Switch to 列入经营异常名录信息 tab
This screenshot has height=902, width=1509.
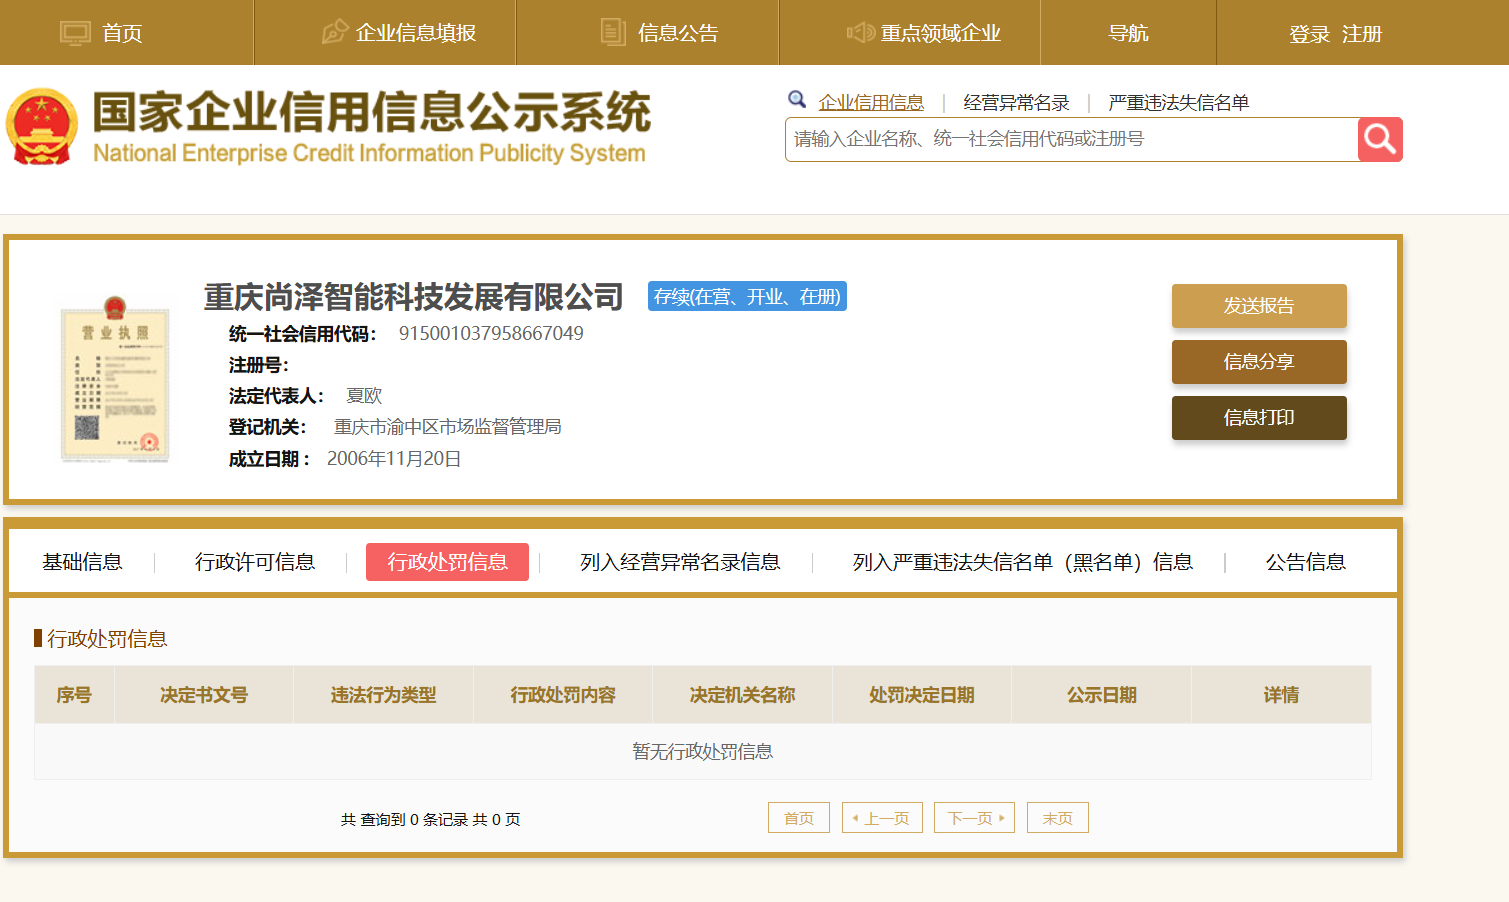tap(680, 562)
